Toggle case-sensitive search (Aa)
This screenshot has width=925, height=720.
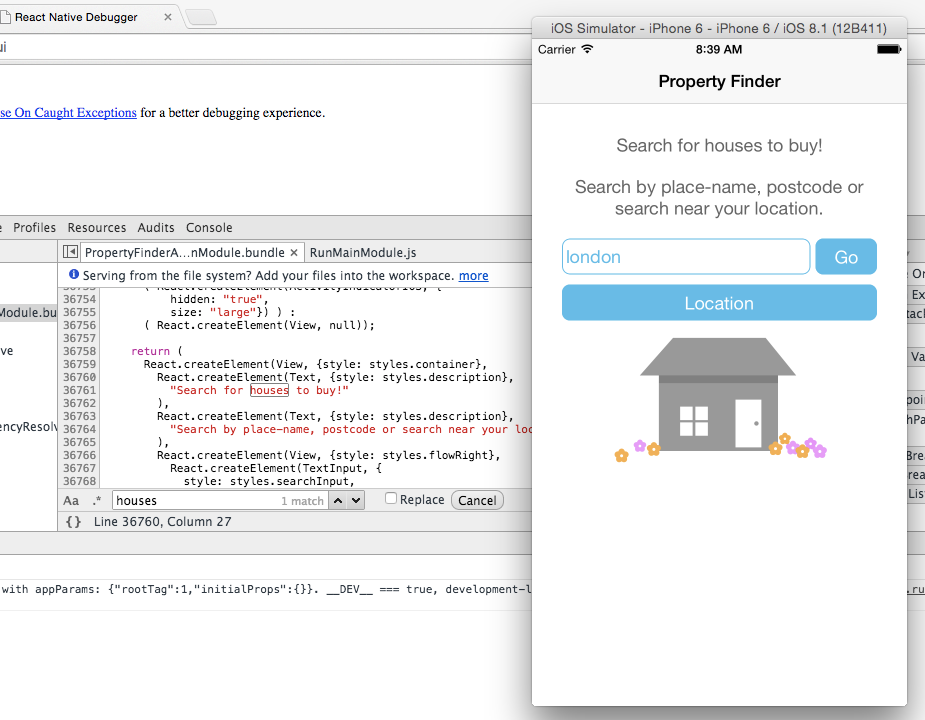tap(71, 500)
